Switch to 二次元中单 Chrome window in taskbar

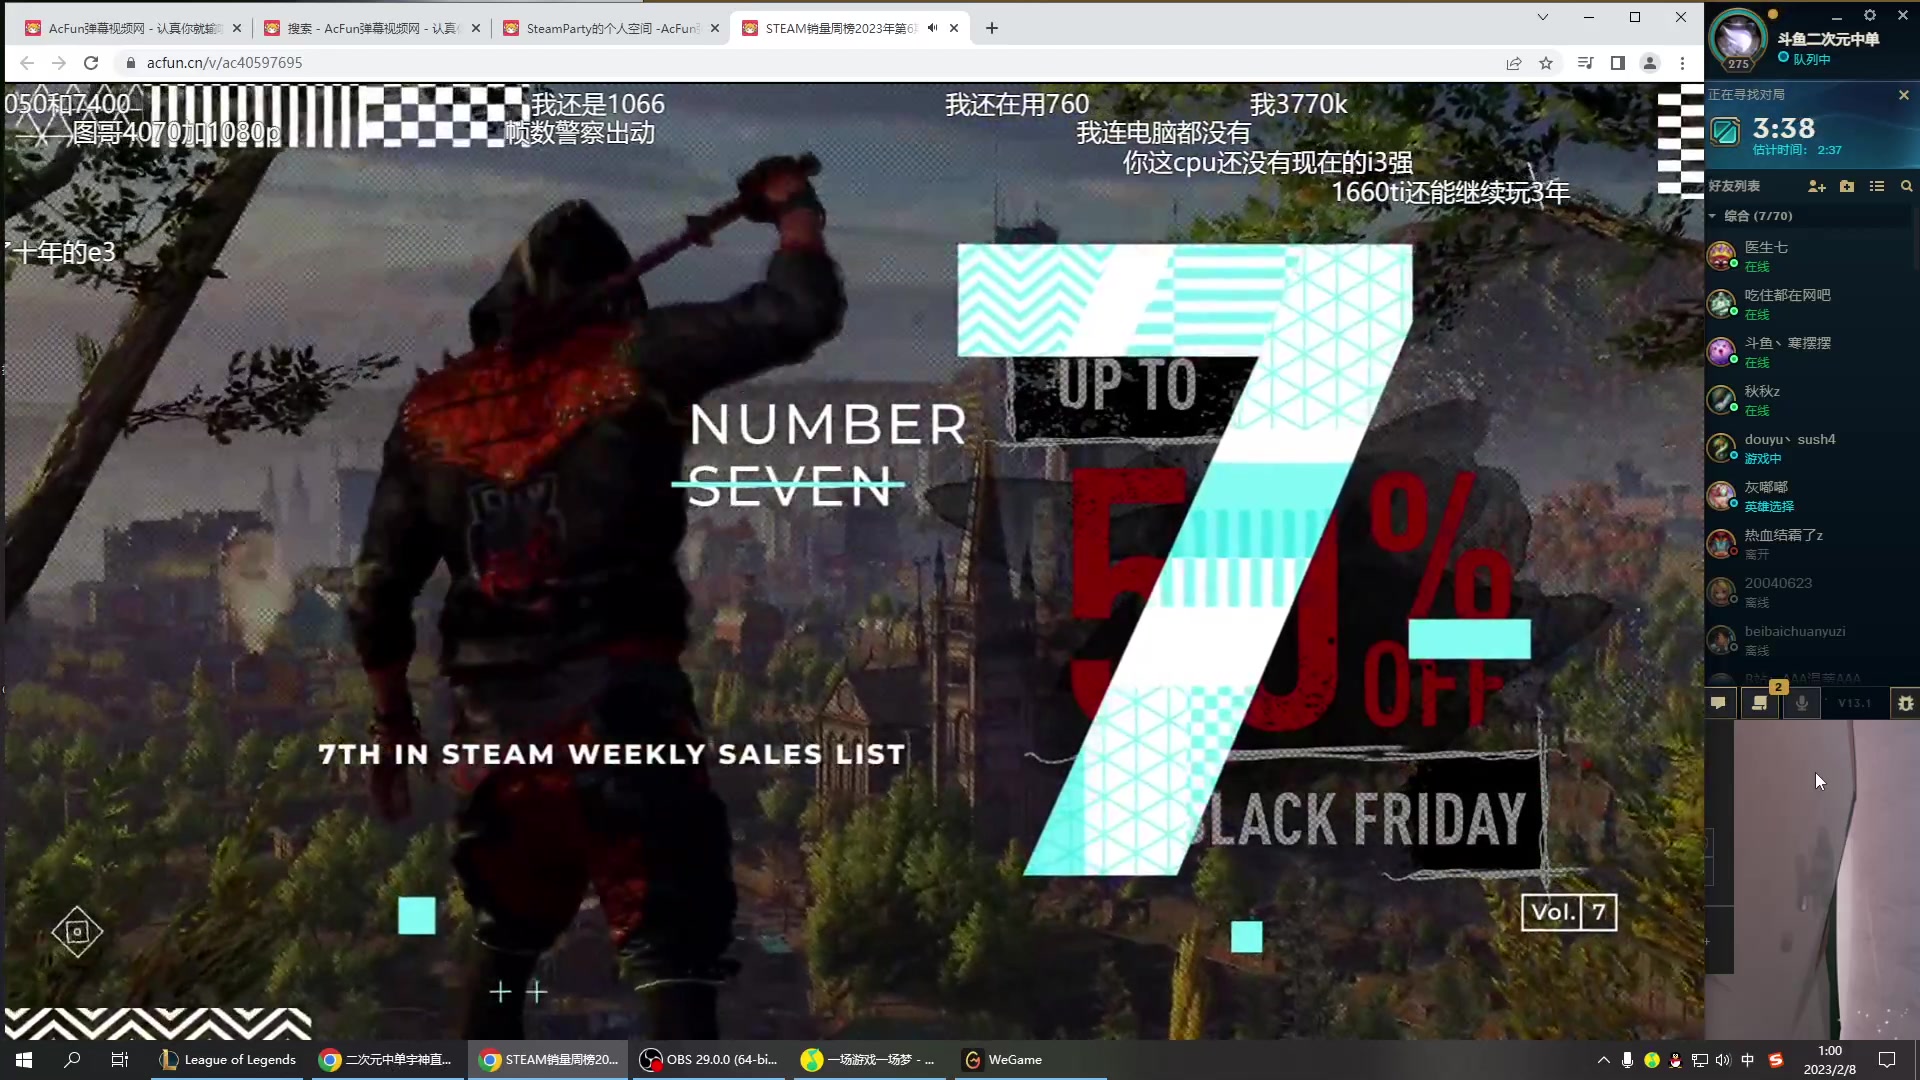[x=386, y=1060]
